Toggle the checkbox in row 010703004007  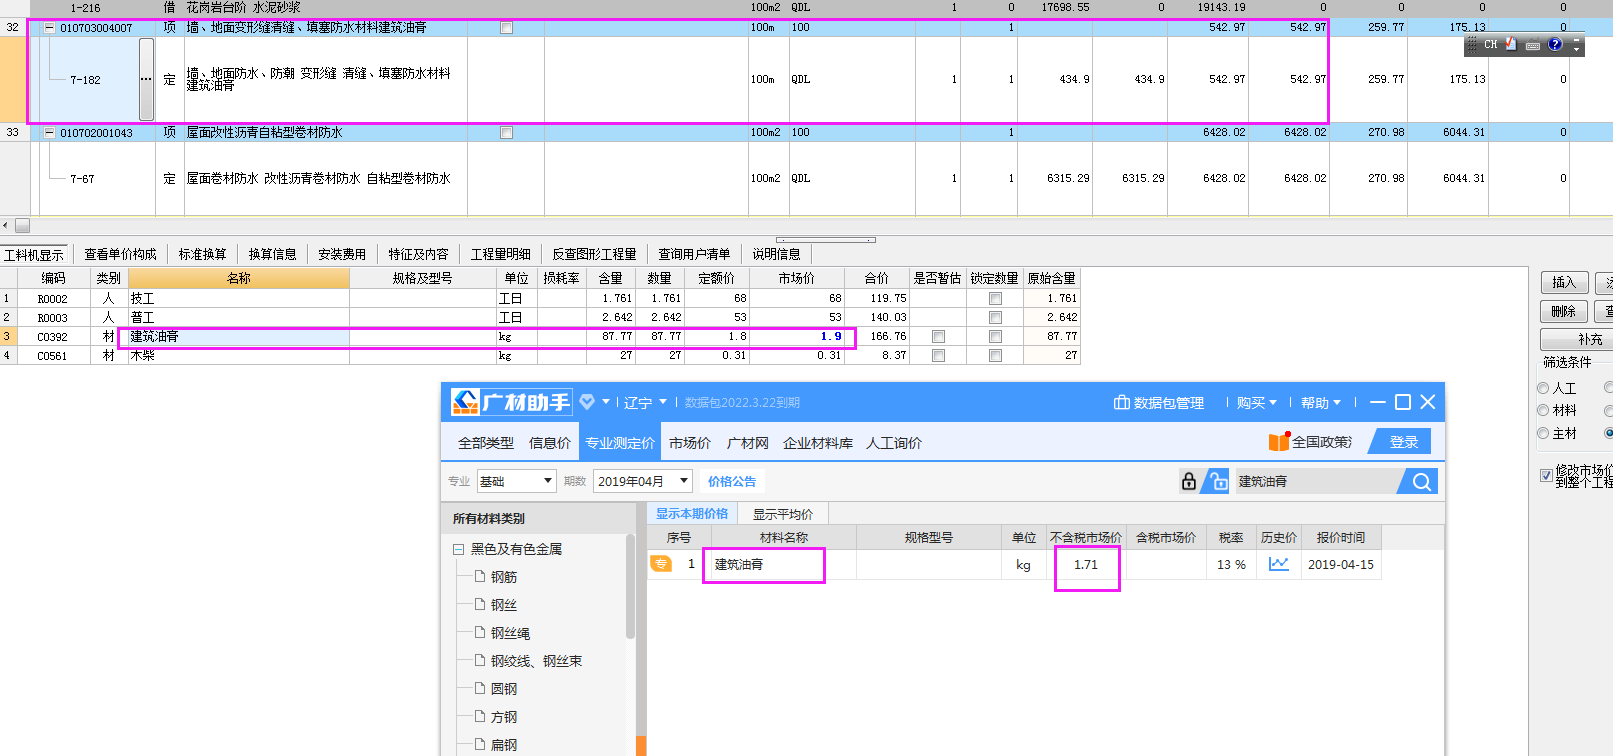506,28
